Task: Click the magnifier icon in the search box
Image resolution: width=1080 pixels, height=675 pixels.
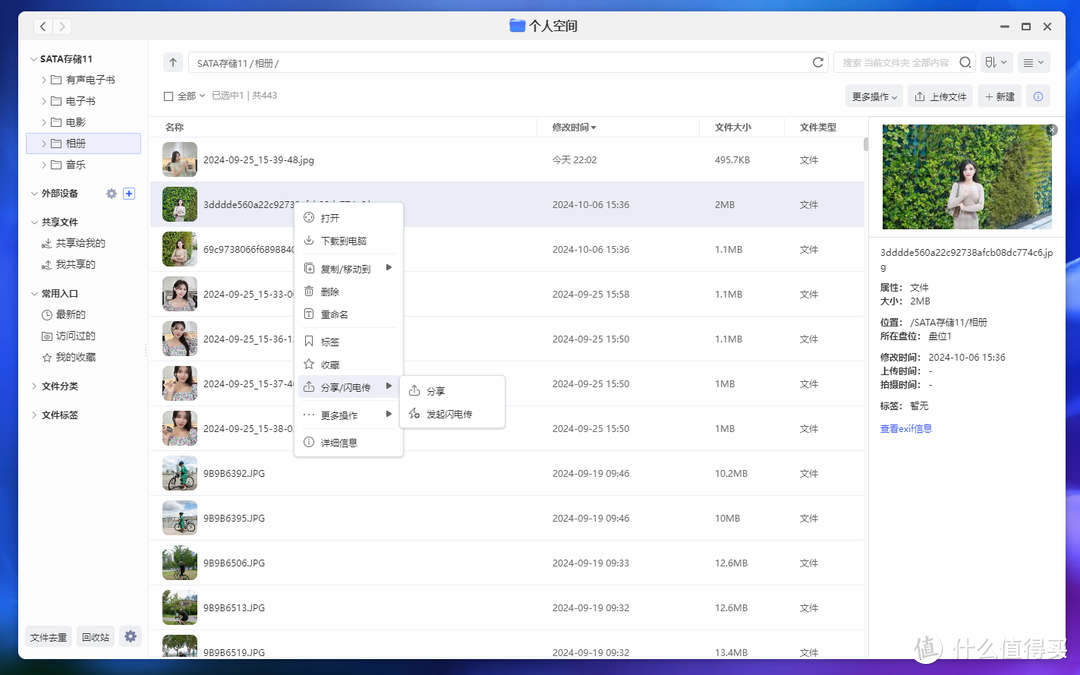Action: coord(964,62)
